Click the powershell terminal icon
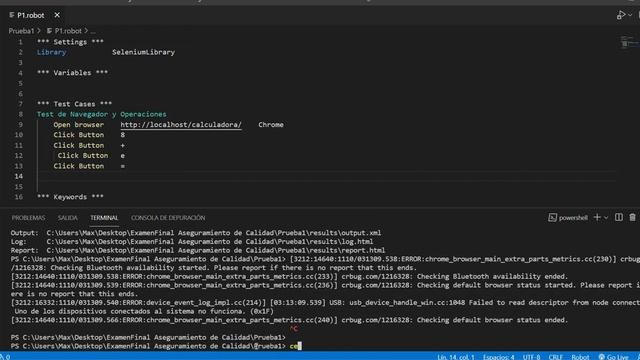 point(552,218)
